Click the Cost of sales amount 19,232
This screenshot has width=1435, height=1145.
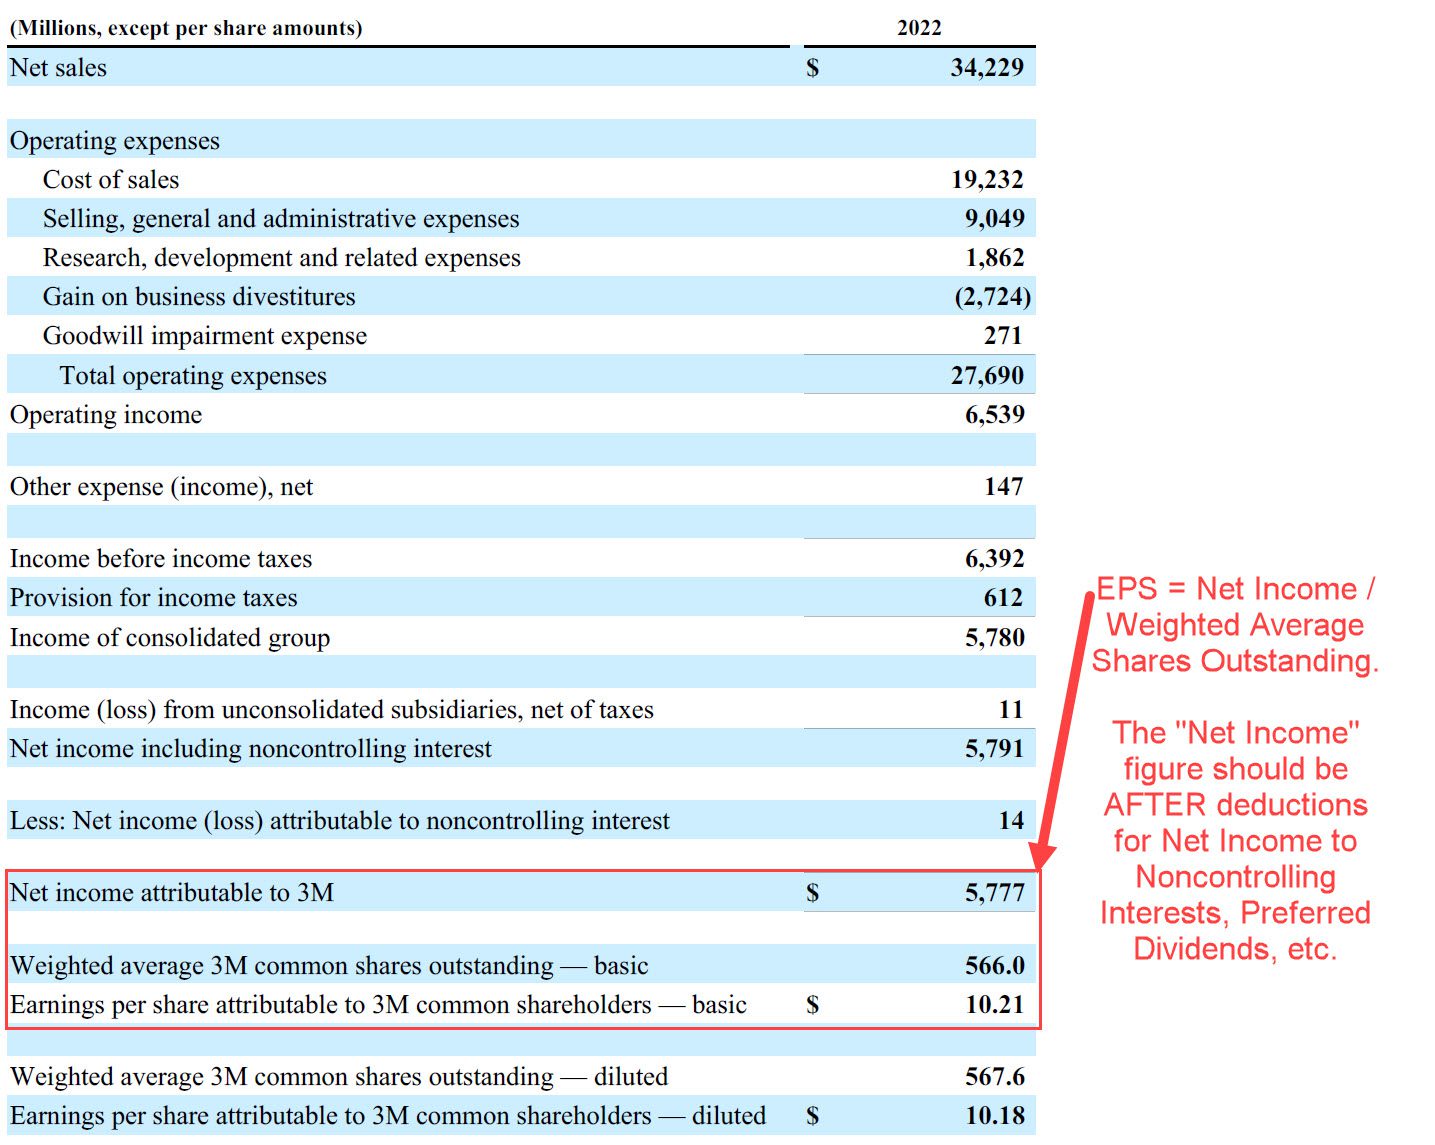click(988, 180)
